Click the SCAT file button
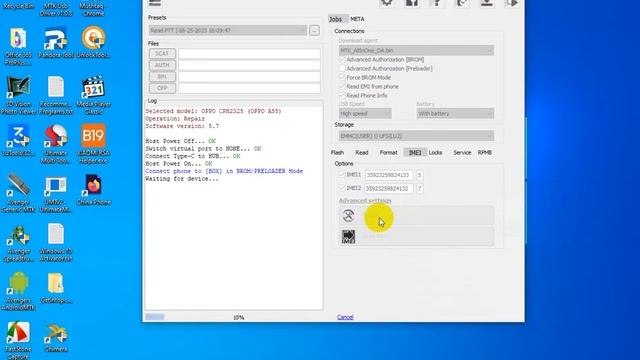Viewport: 640px width, 360px height. tap(162, 54)
